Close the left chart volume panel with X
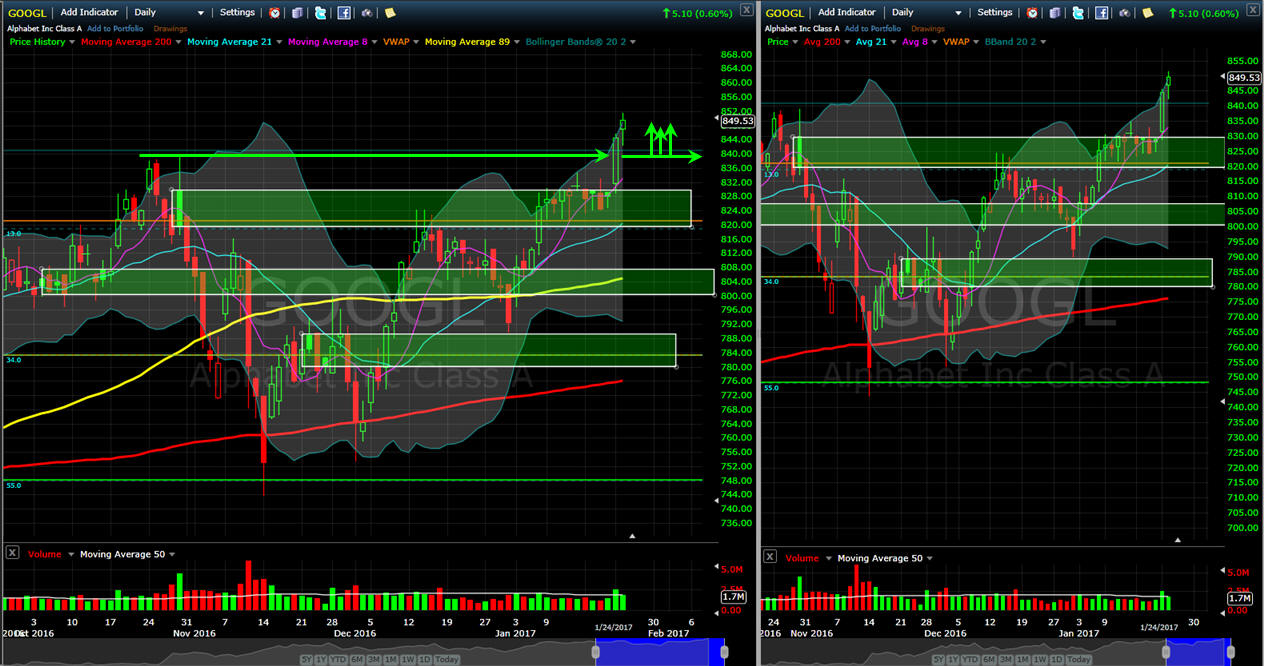Image resolution: width=1264 pixels, height=666 pixels. 13,552
